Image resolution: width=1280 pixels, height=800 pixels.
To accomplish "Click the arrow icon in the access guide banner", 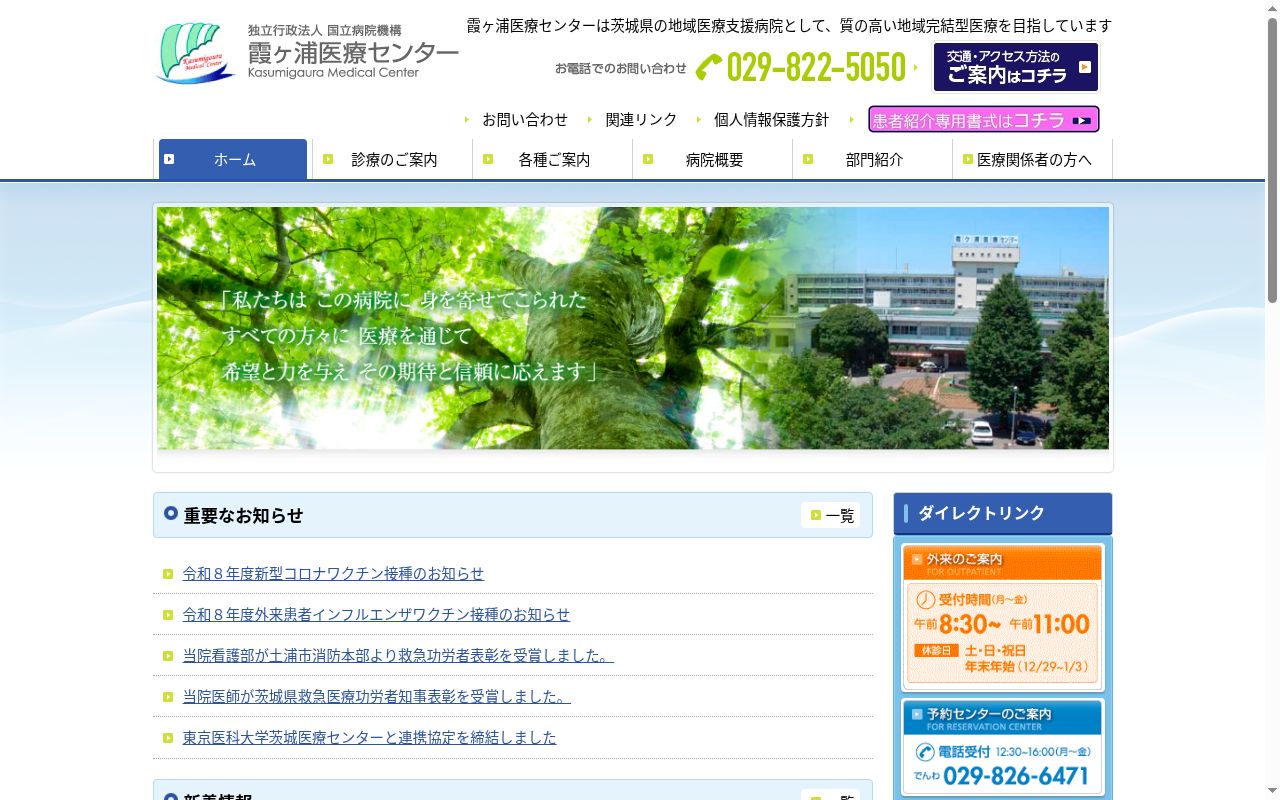I will click(x=1084, y=68).
